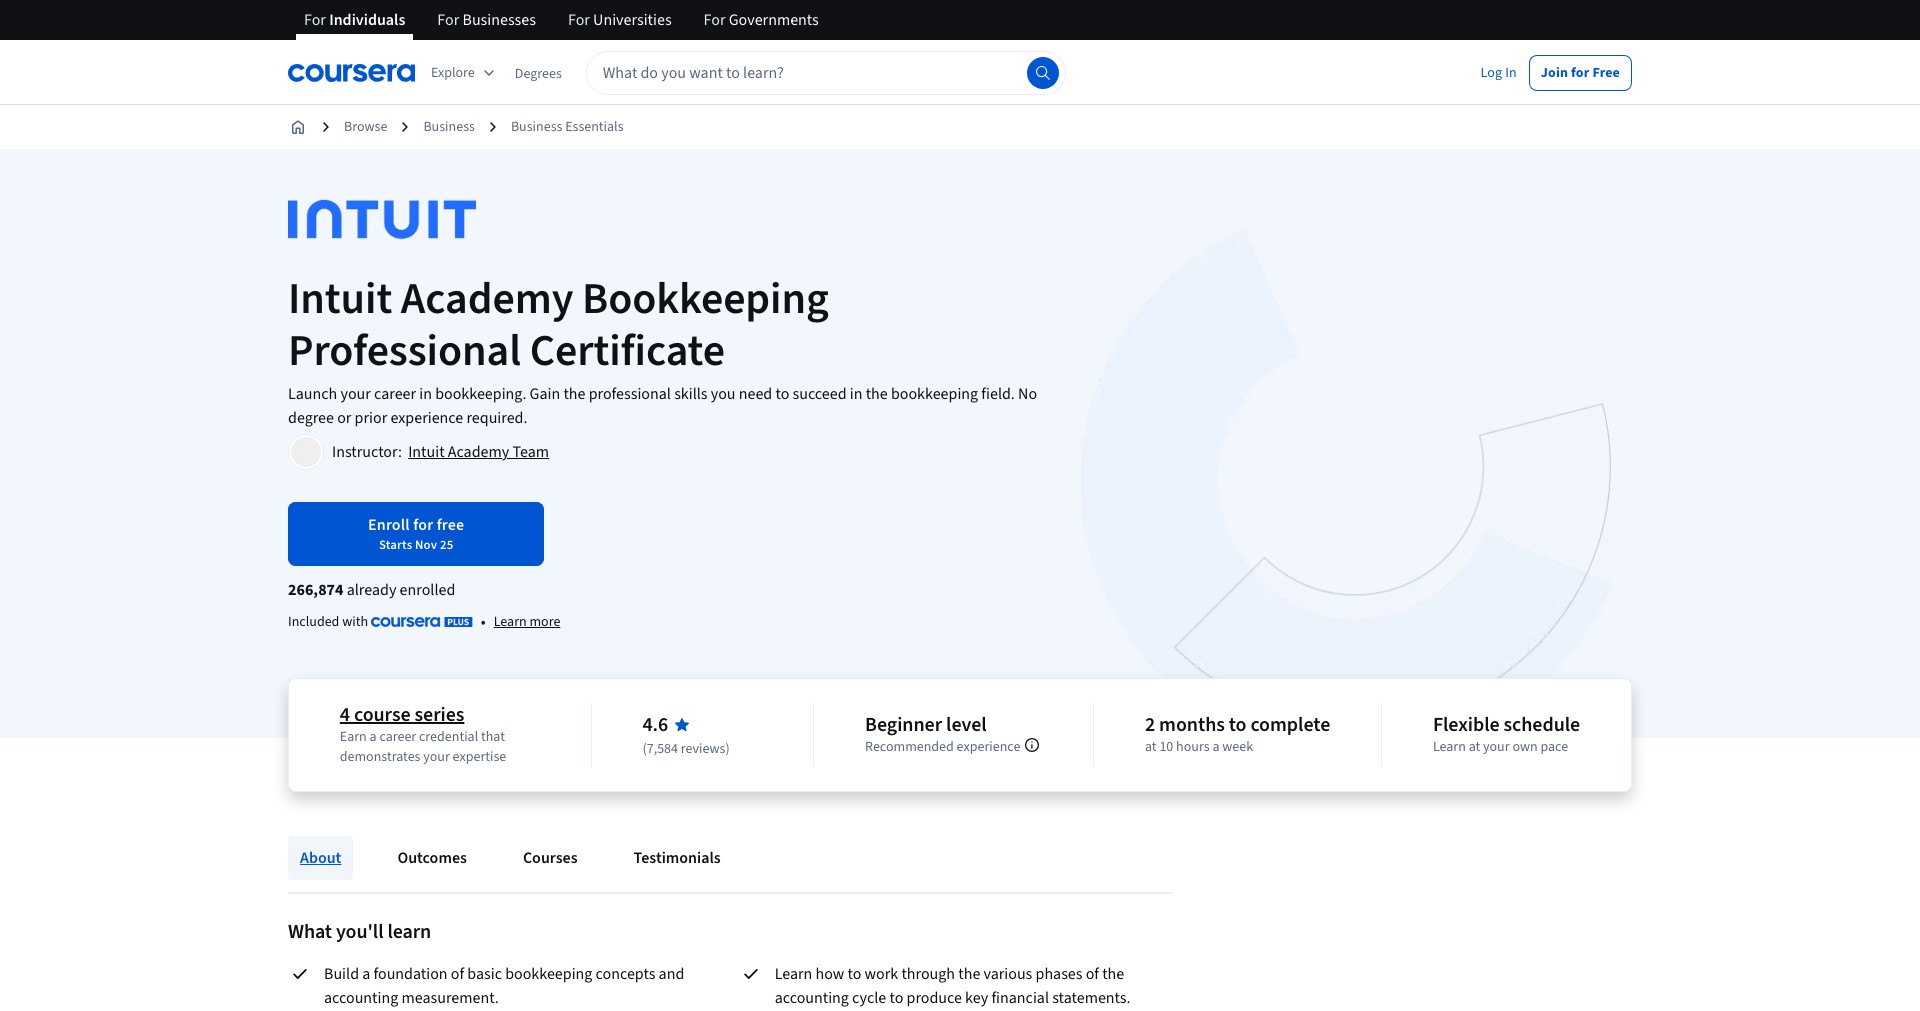Click the Join for Free button

pyautogui.click(x=1580, y=73)
